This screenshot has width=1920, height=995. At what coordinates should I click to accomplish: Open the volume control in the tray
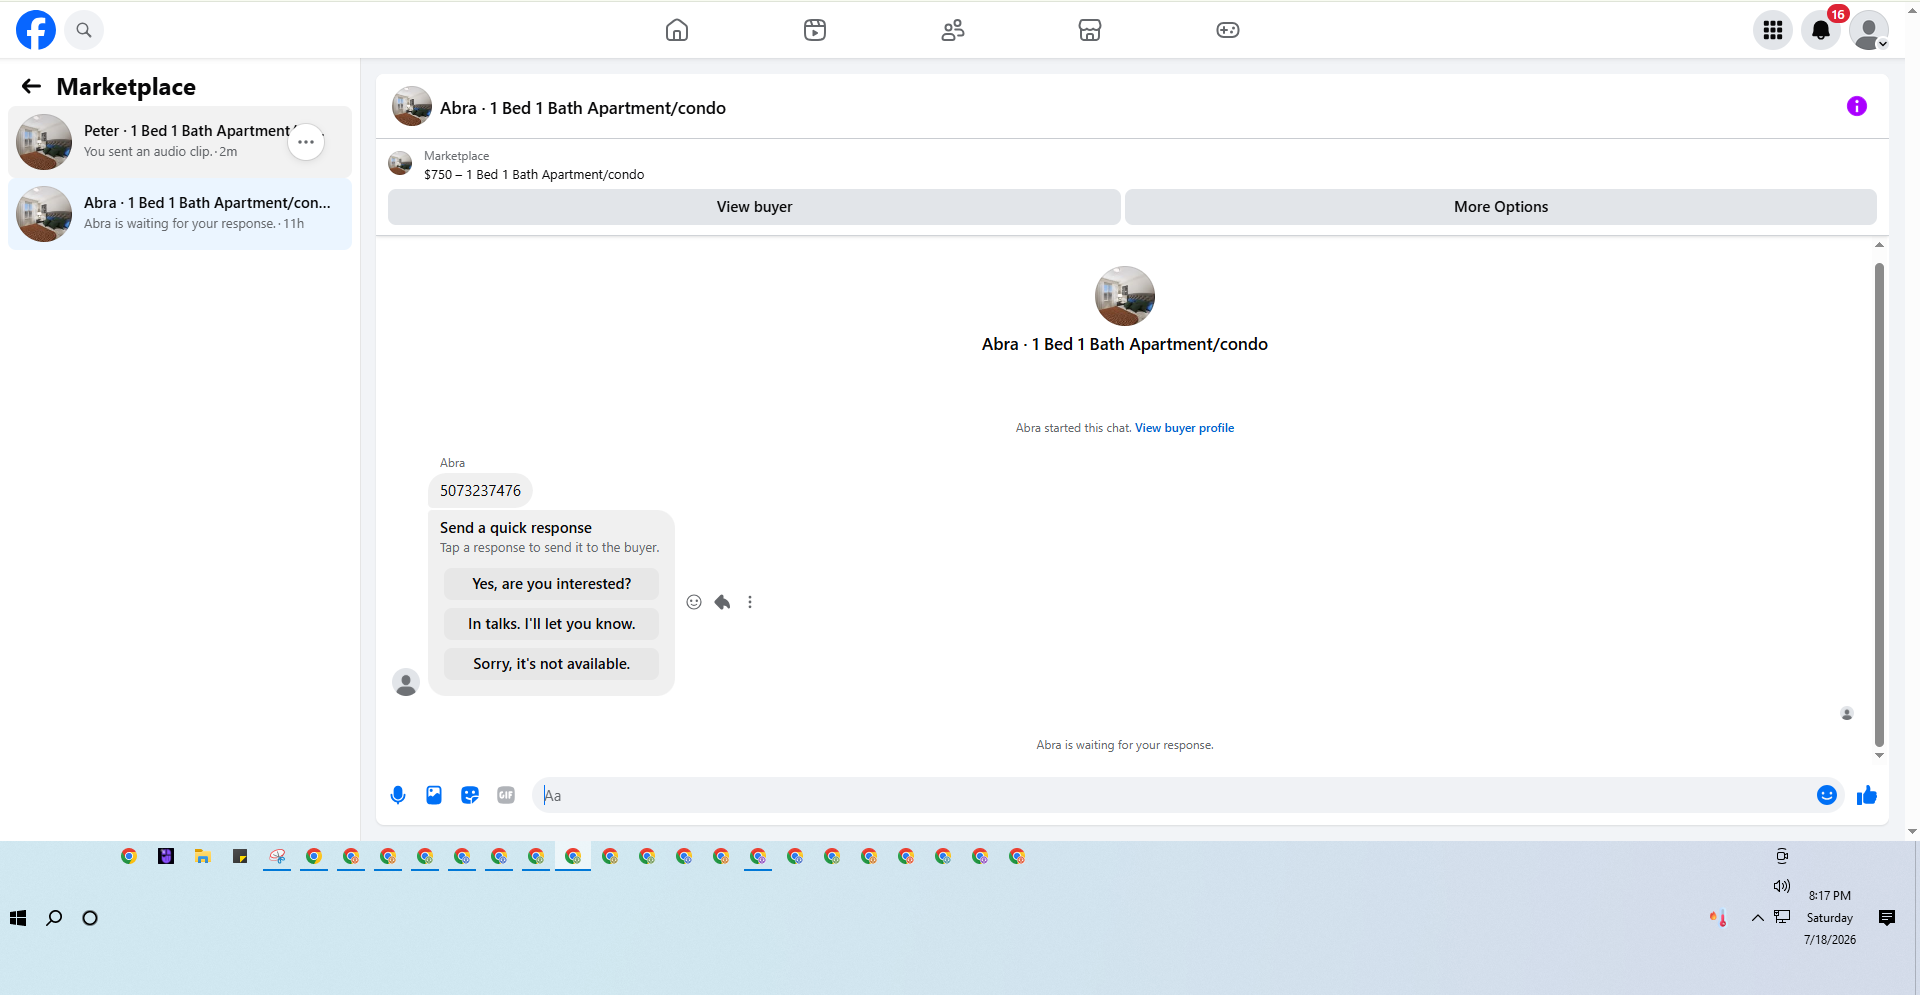pos(1782,886)
